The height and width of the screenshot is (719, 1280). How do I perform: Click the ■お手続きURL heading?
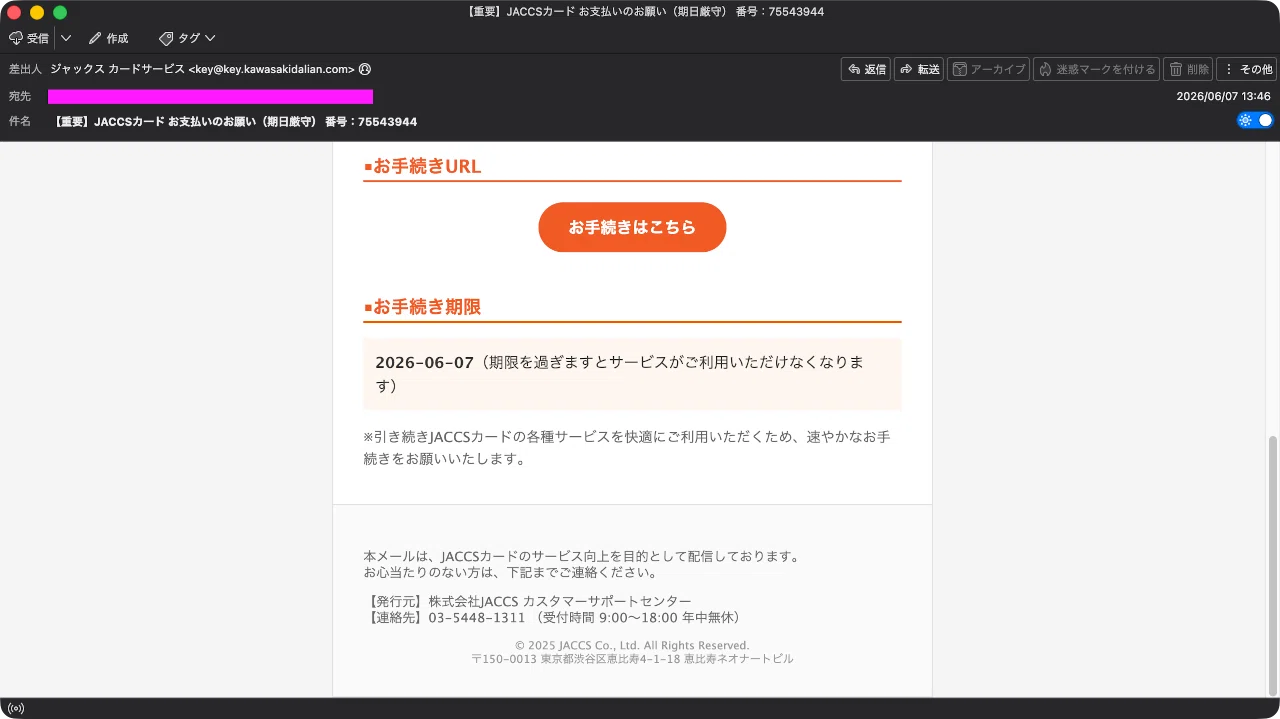[x=423, y=166]
